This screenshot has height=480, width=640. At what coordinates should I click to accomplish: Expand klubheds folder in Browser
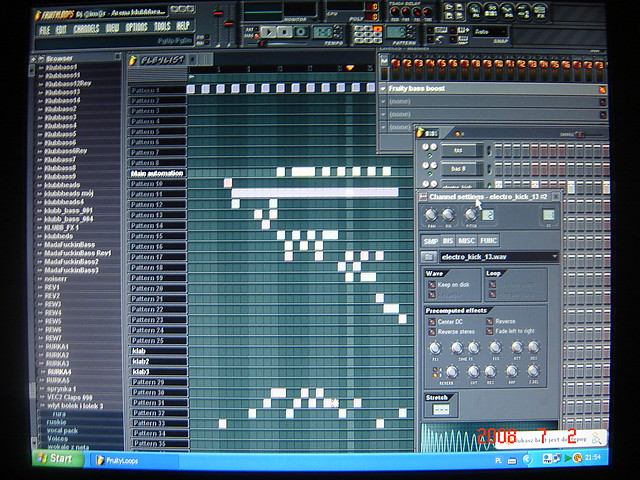coord(40,236)
